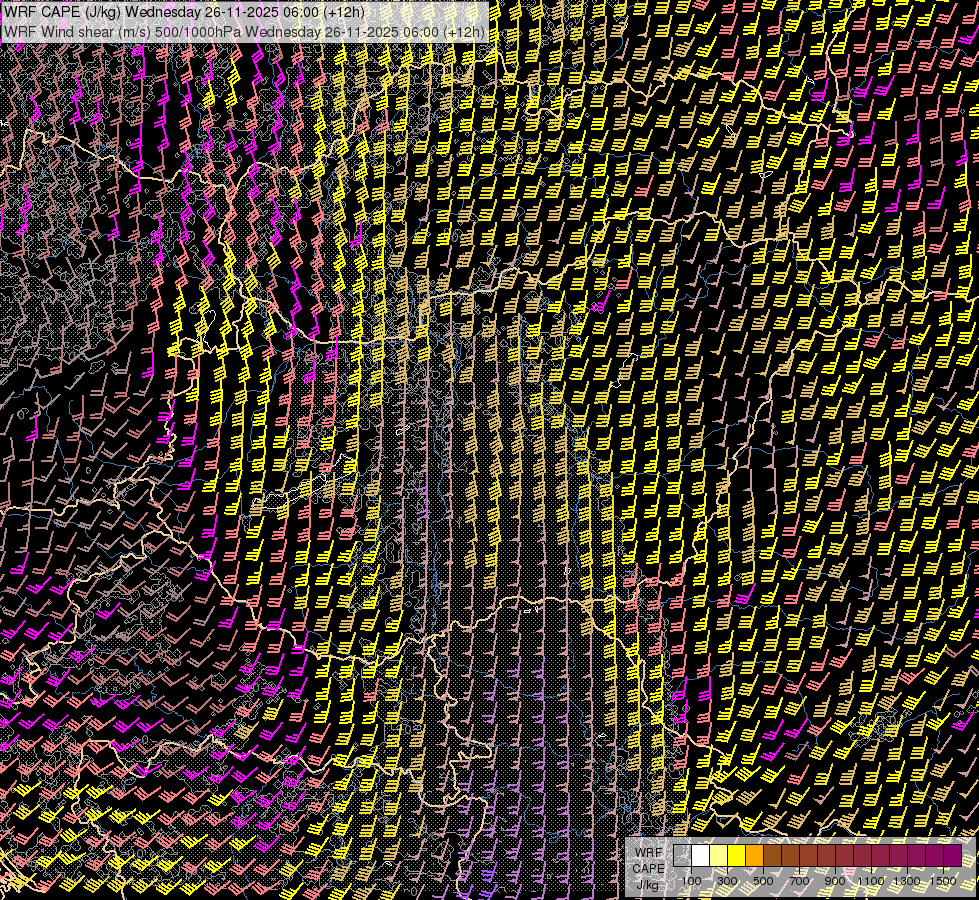Select the pale yellow CAPE legend swatch
This screenshot has height=900, width=979.
[x=719, y=855]
